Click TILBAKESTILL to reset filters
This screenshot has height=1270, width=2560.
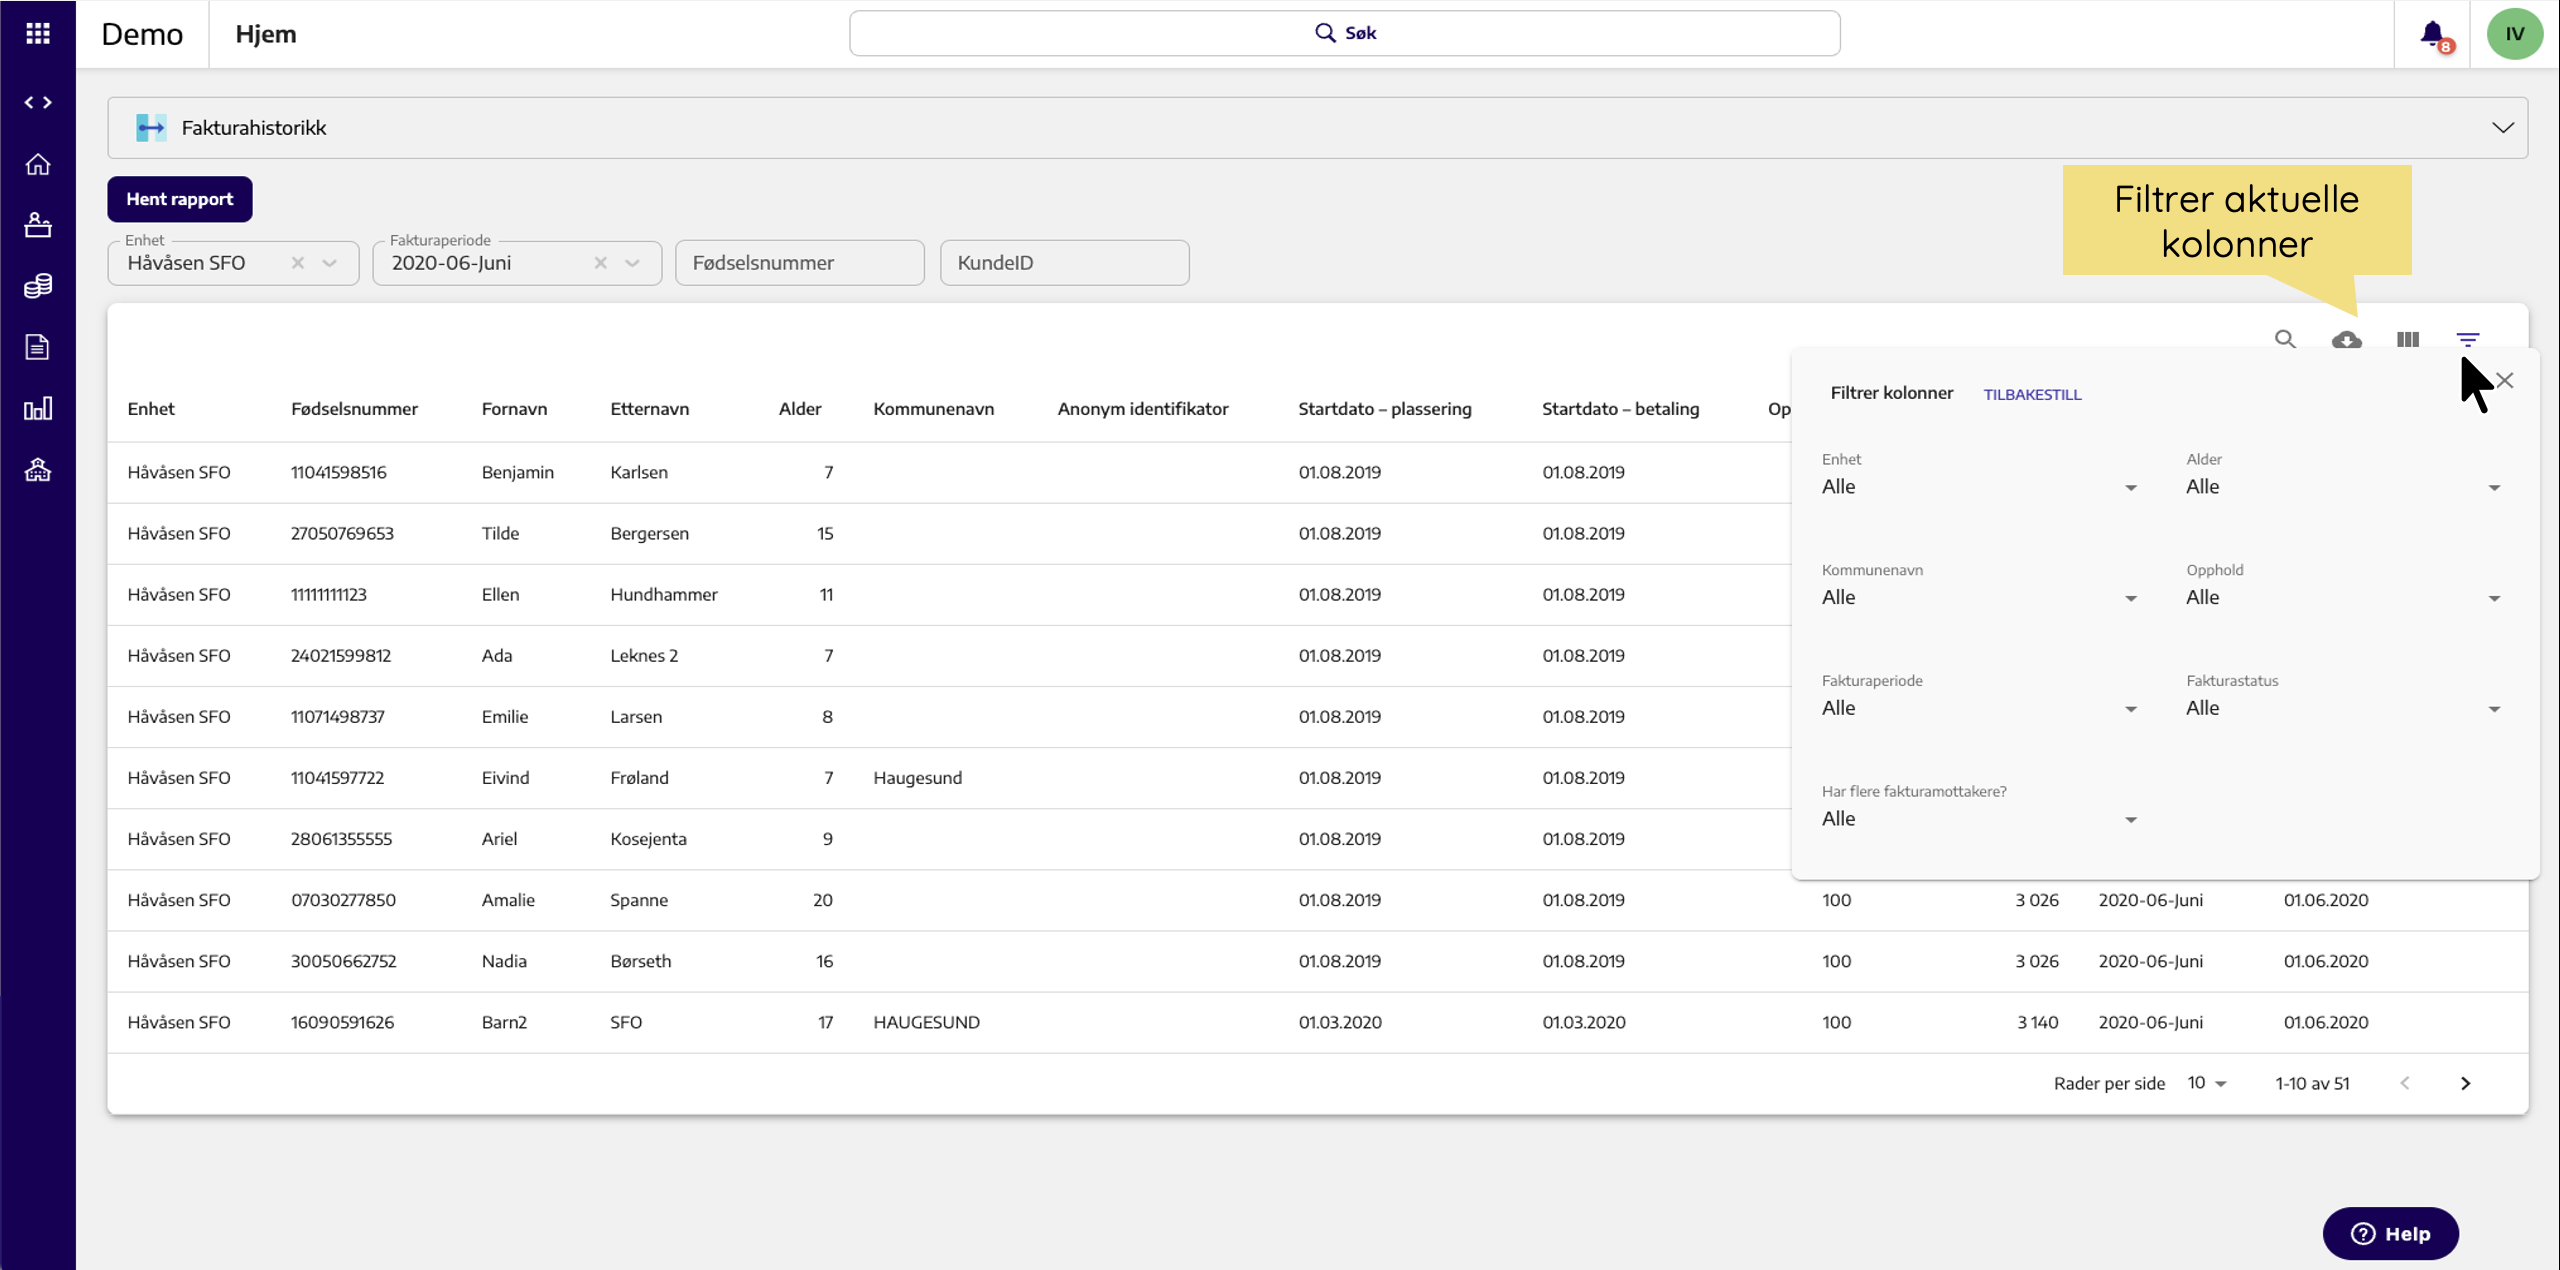pyautogui.click(x=2032, y=394)
